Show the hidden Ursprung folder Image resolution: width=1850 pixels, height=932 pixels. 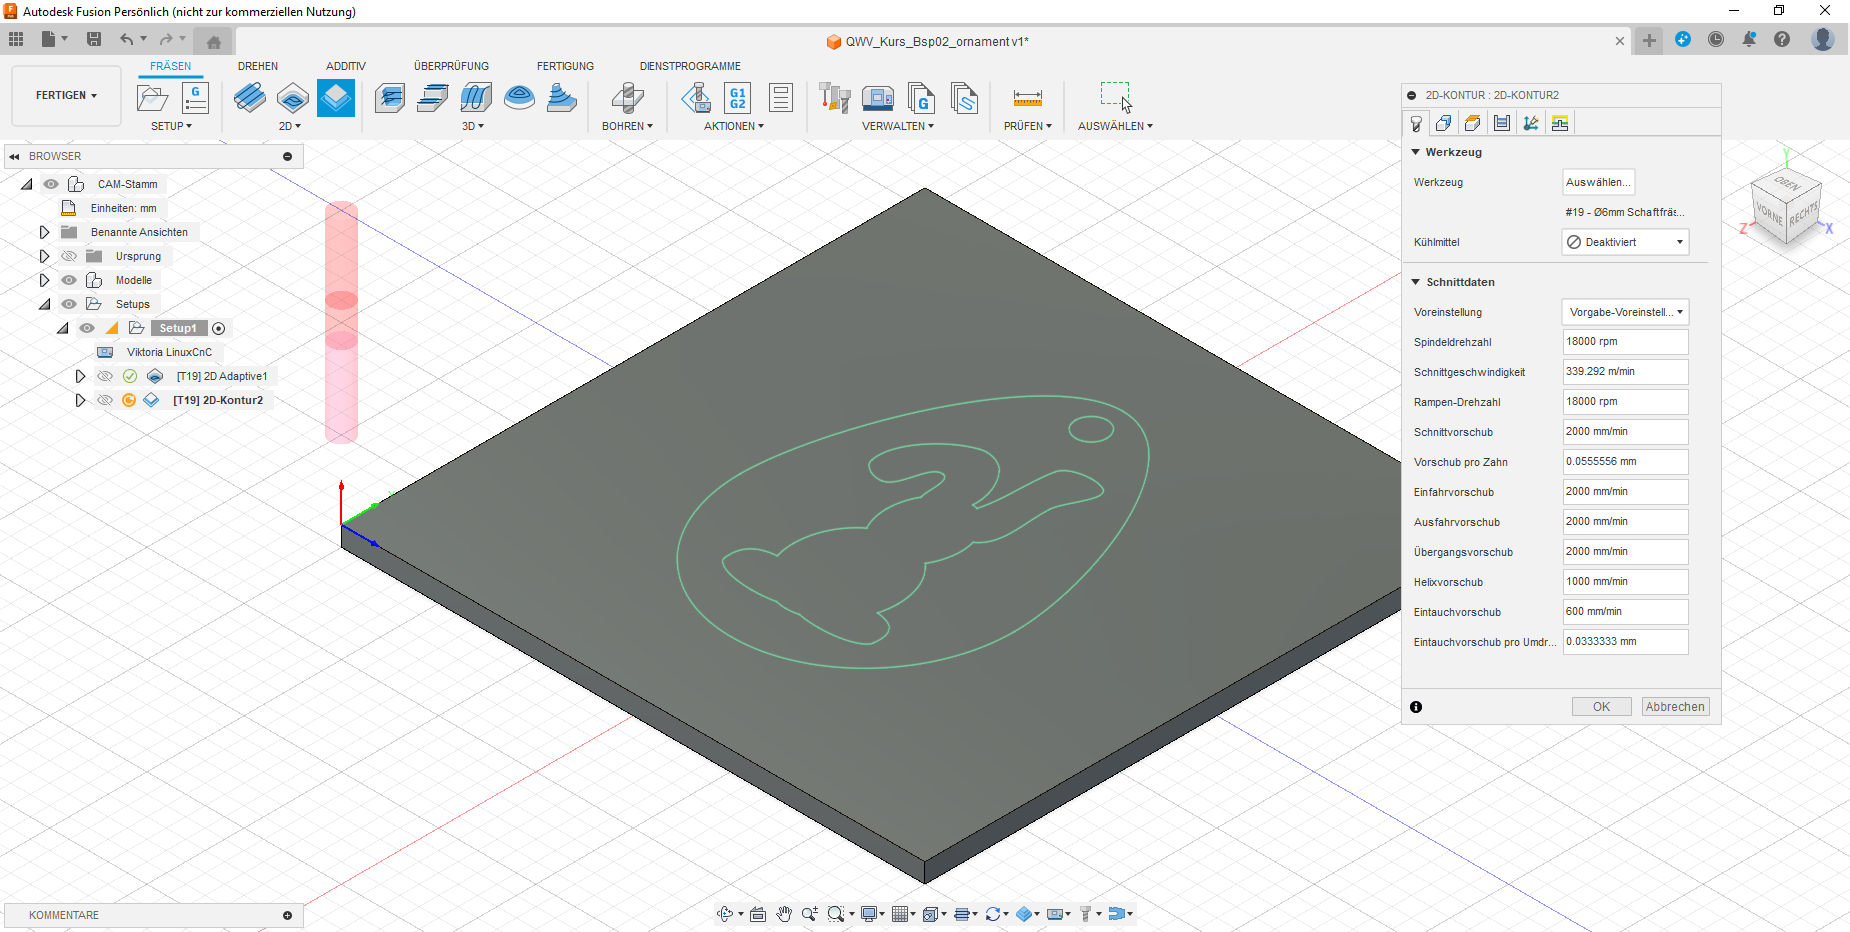click(x=69, y=256)
